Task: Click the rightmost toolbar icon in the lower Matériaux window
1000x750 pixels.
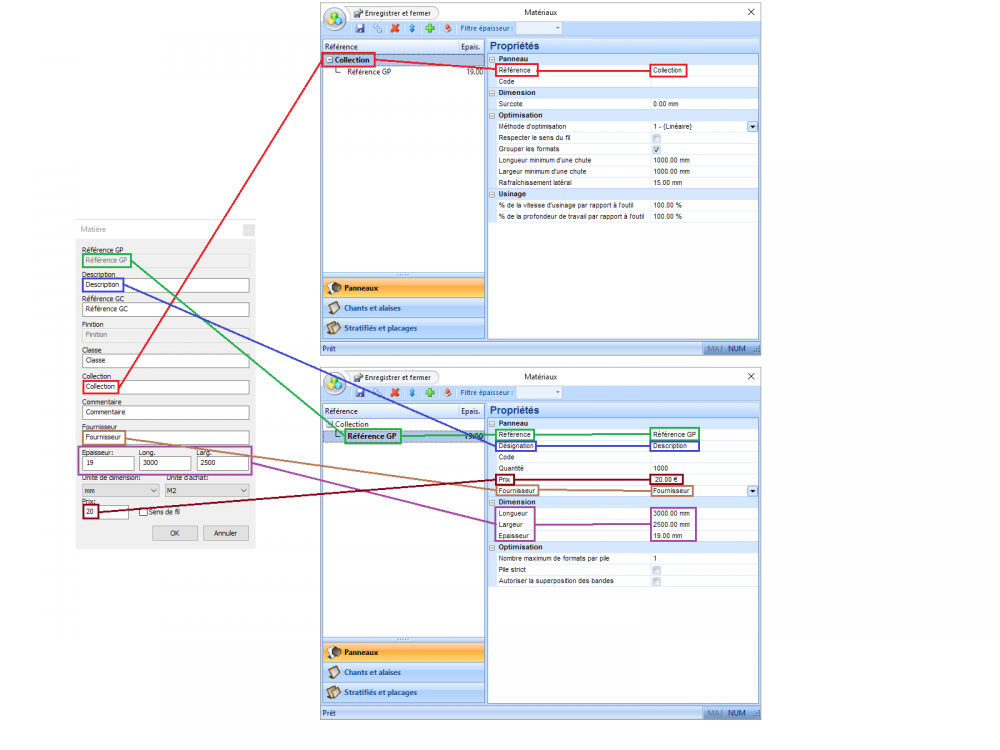Action: (x=447, y=392)
